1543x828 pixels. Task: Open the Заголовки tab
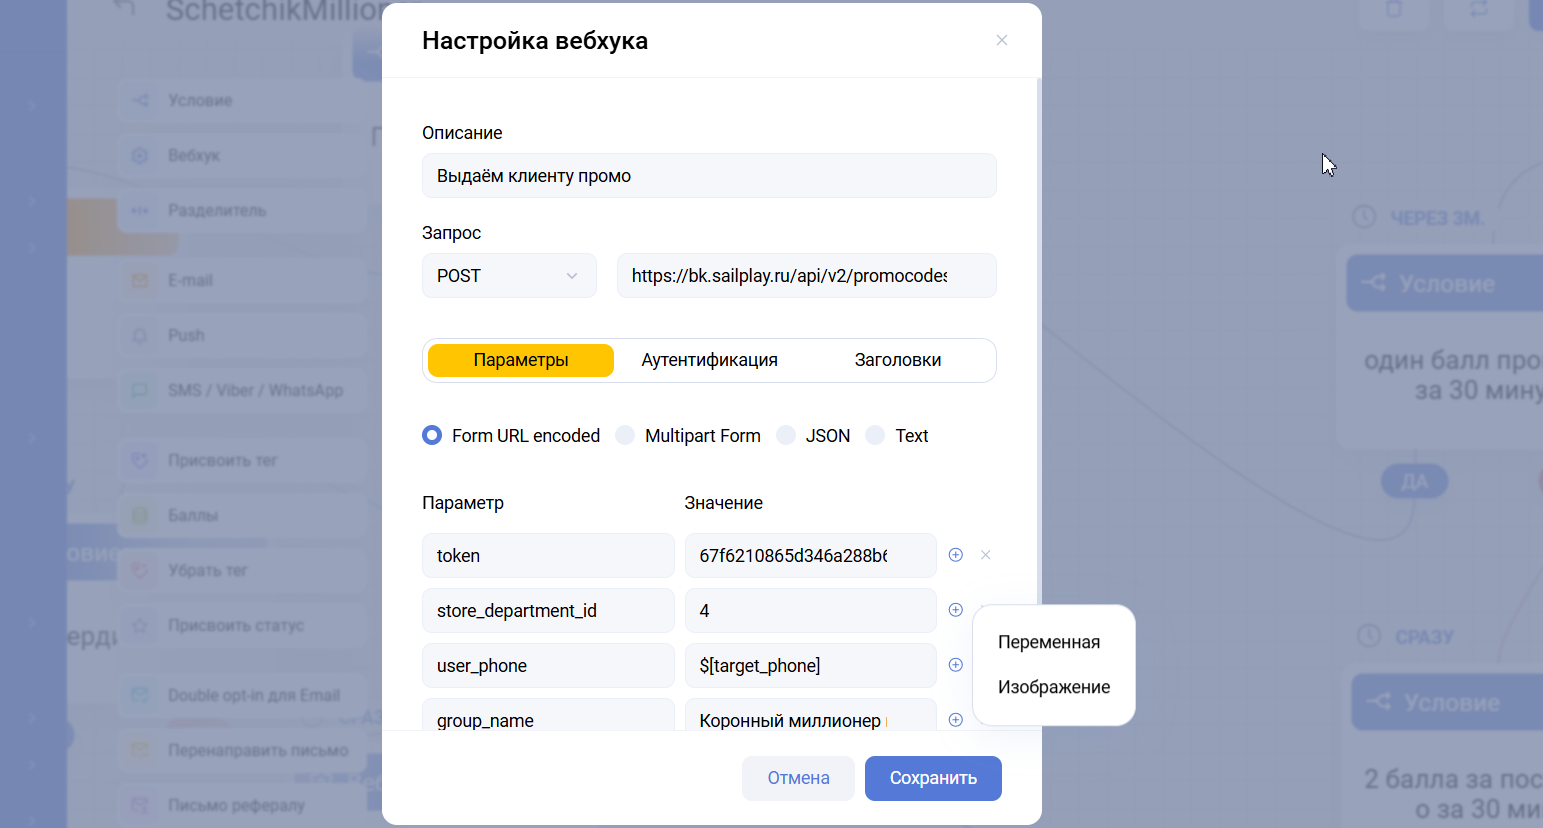click(897, 360)
